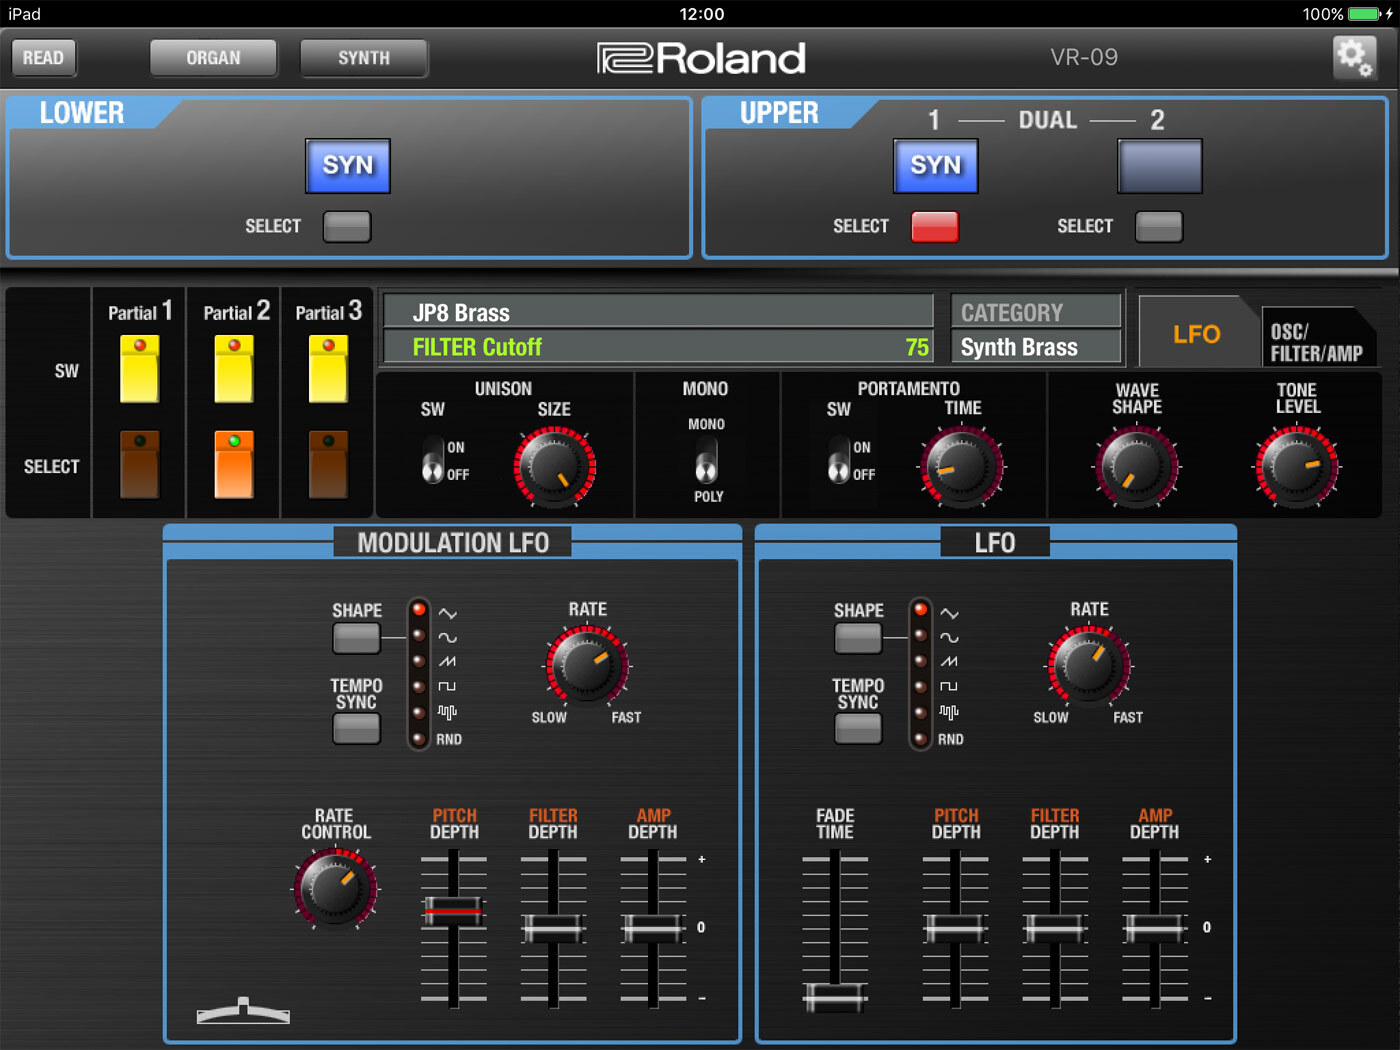Click LFO panel Filter Depth slider handle

(x=1055, y=929)
